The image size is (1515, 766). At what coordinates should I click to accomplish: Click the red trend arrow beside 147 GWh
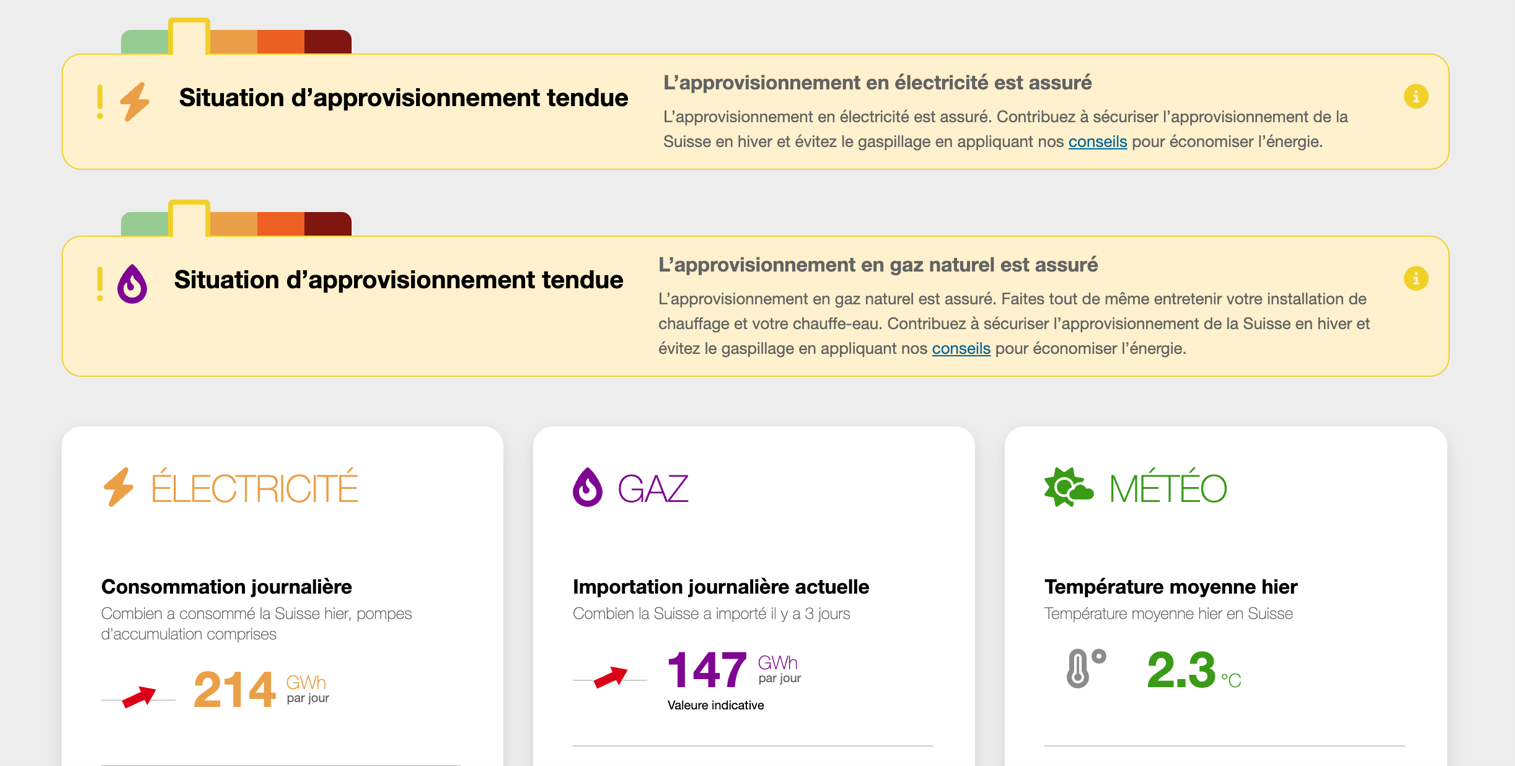tap(610, 677)
